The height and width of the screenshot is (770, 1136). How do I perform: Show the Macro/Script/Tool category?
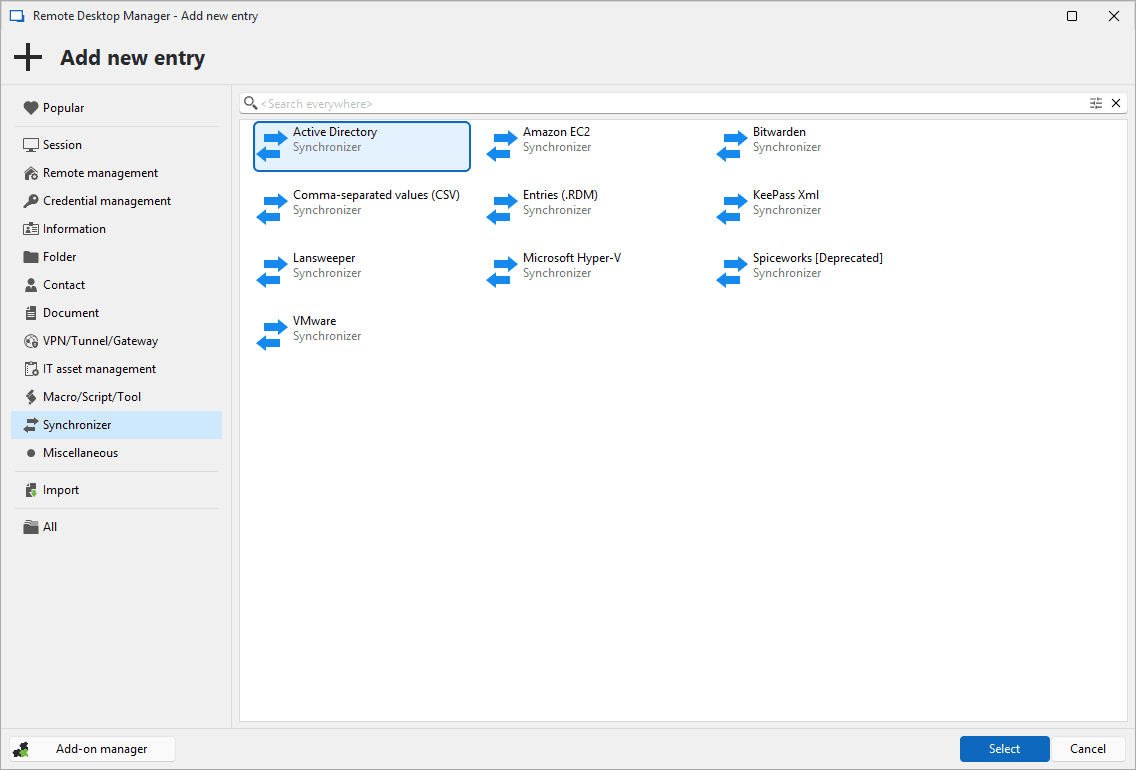[x=92, y=397]
